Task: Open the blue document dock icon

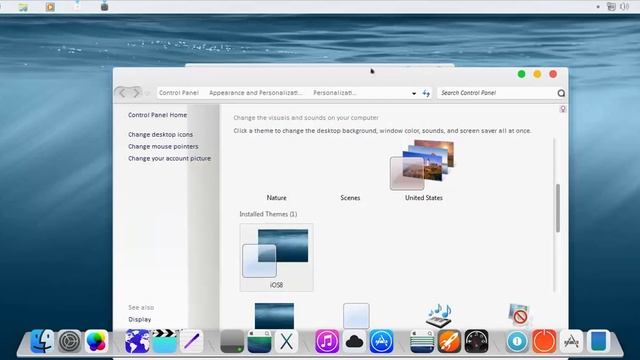Action: point(598,341)
